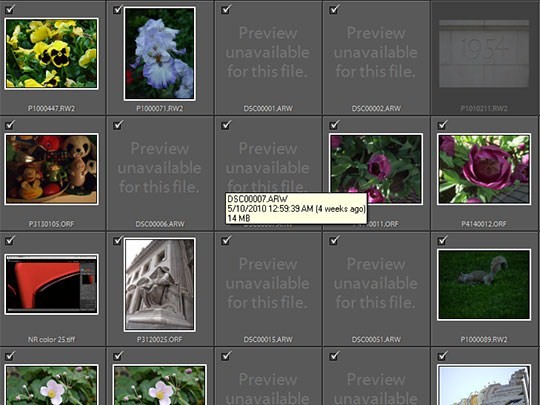
Task: Select the DSC00001.ARW preview unavailable placeholder
Action: point(268,52)
